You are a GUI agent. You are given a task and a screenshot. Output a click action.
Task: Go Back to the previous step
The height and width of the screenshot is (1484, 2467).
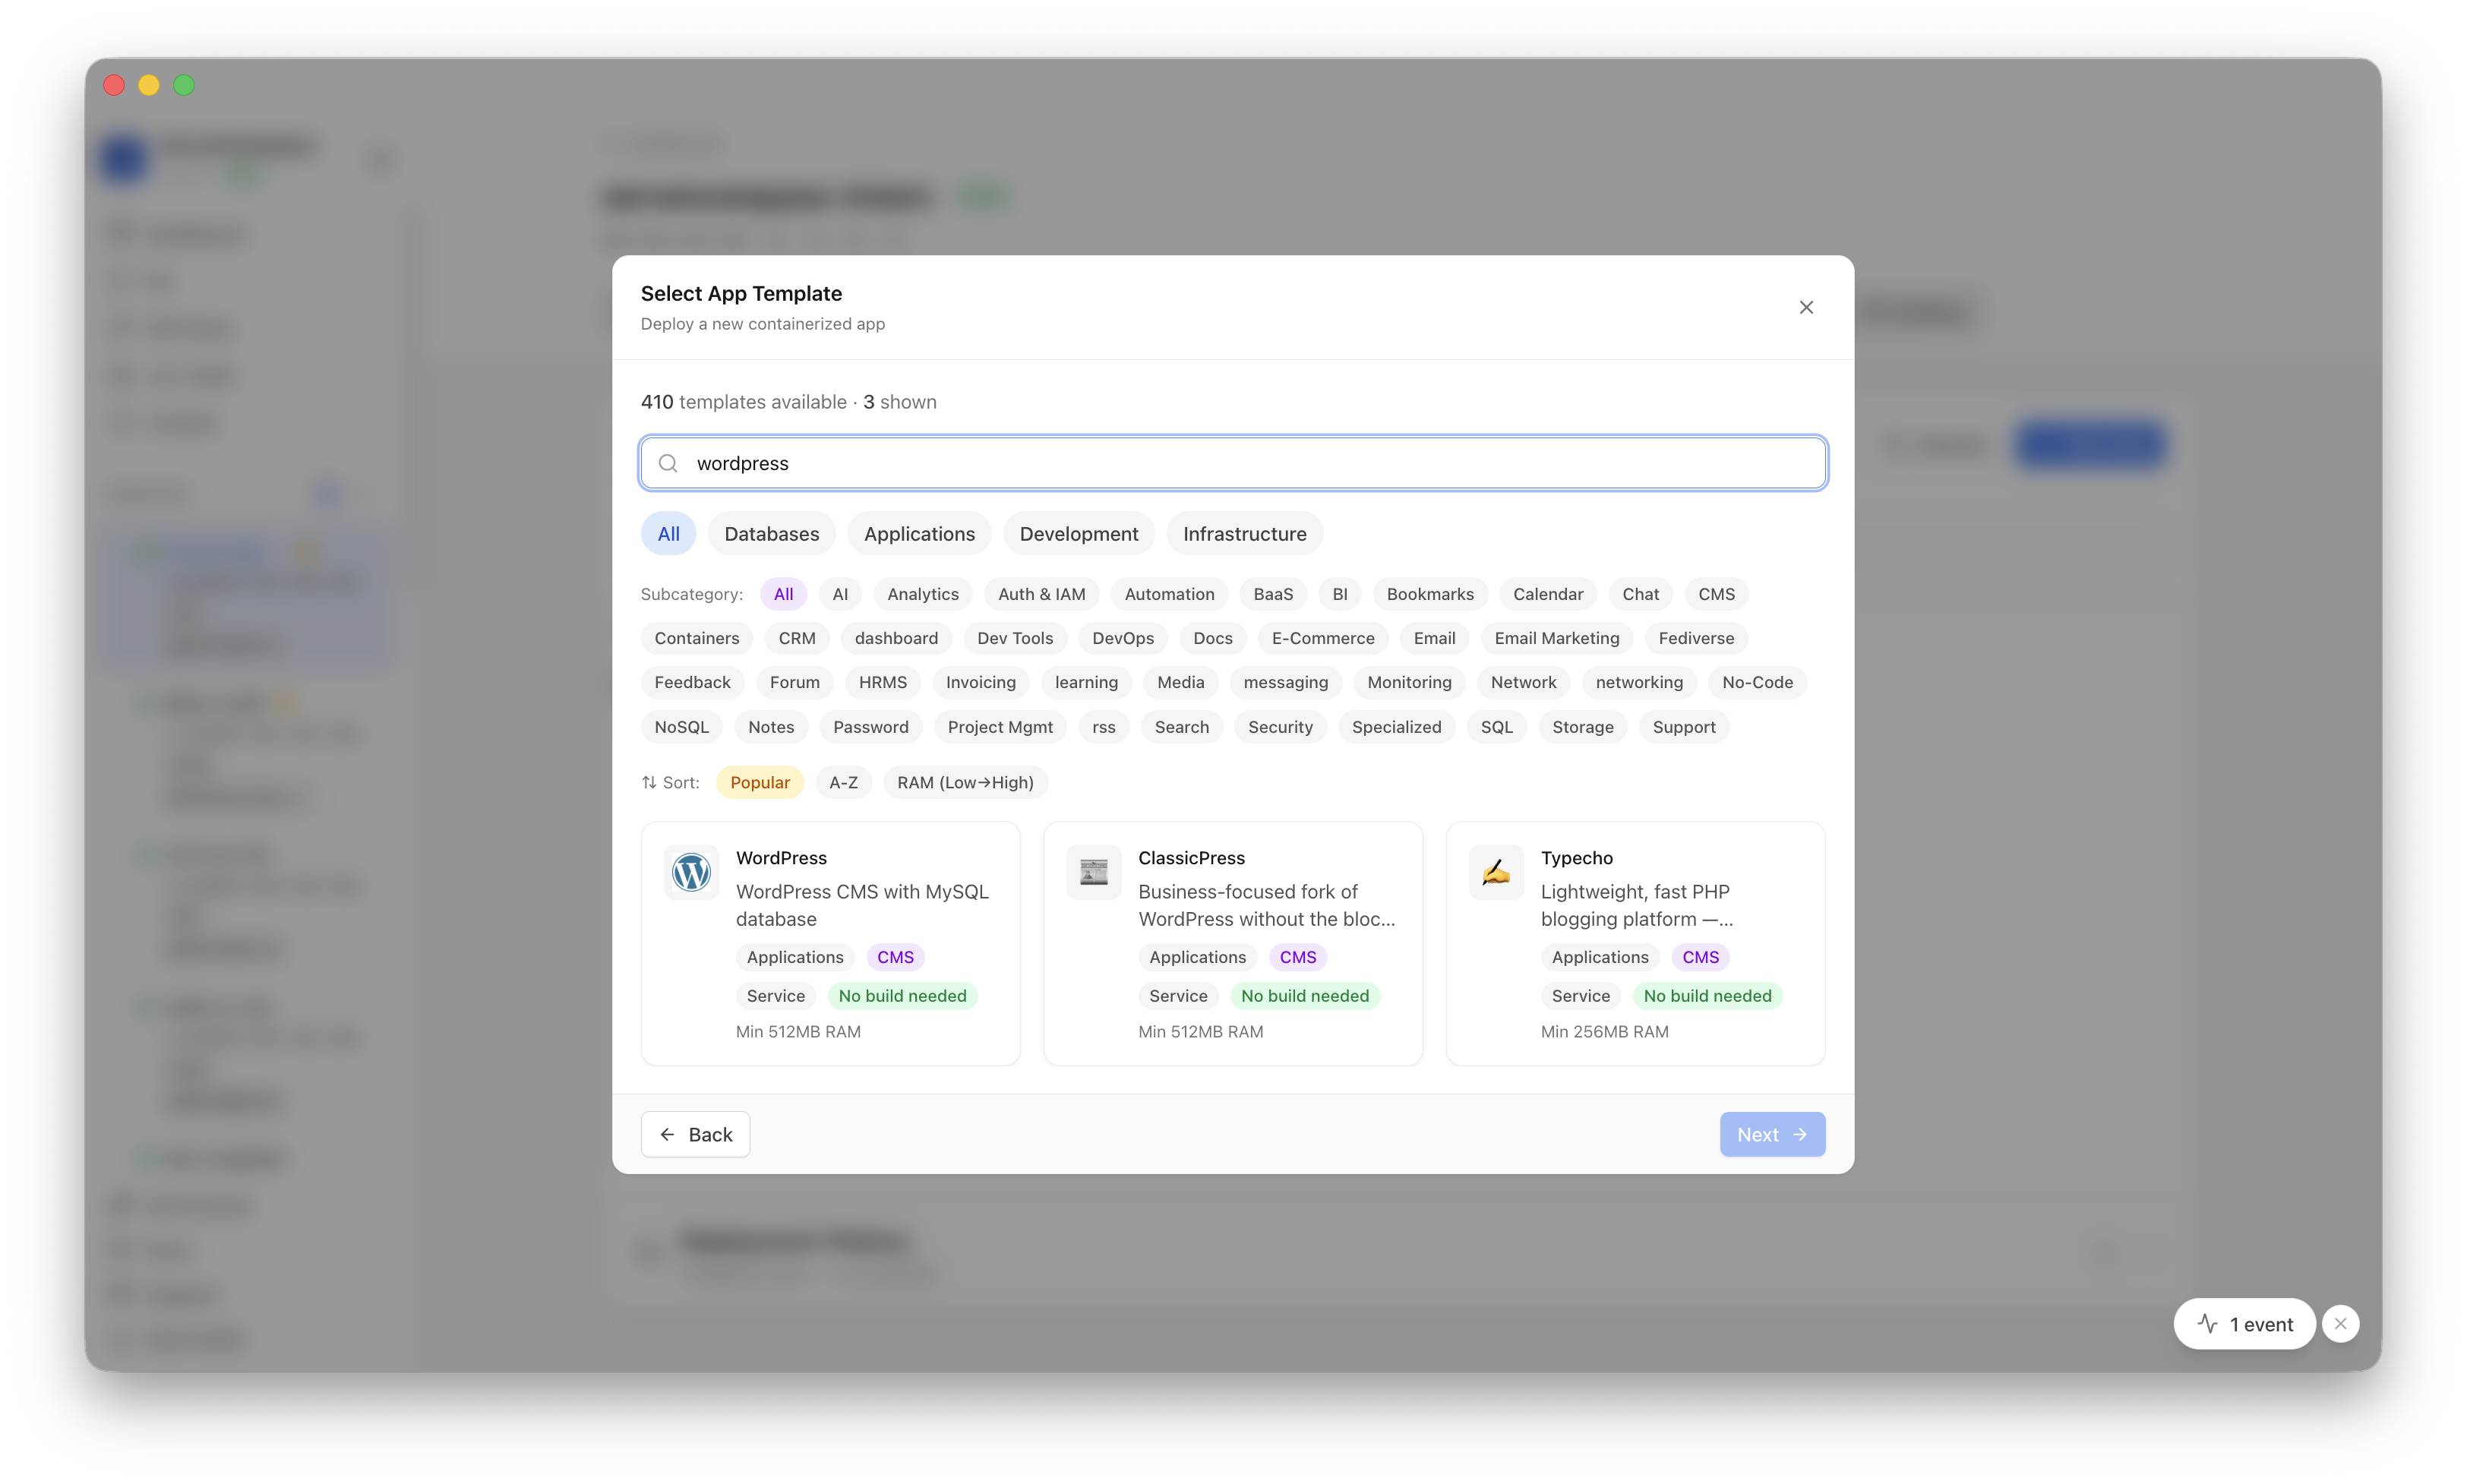[x=695, y=1134]
